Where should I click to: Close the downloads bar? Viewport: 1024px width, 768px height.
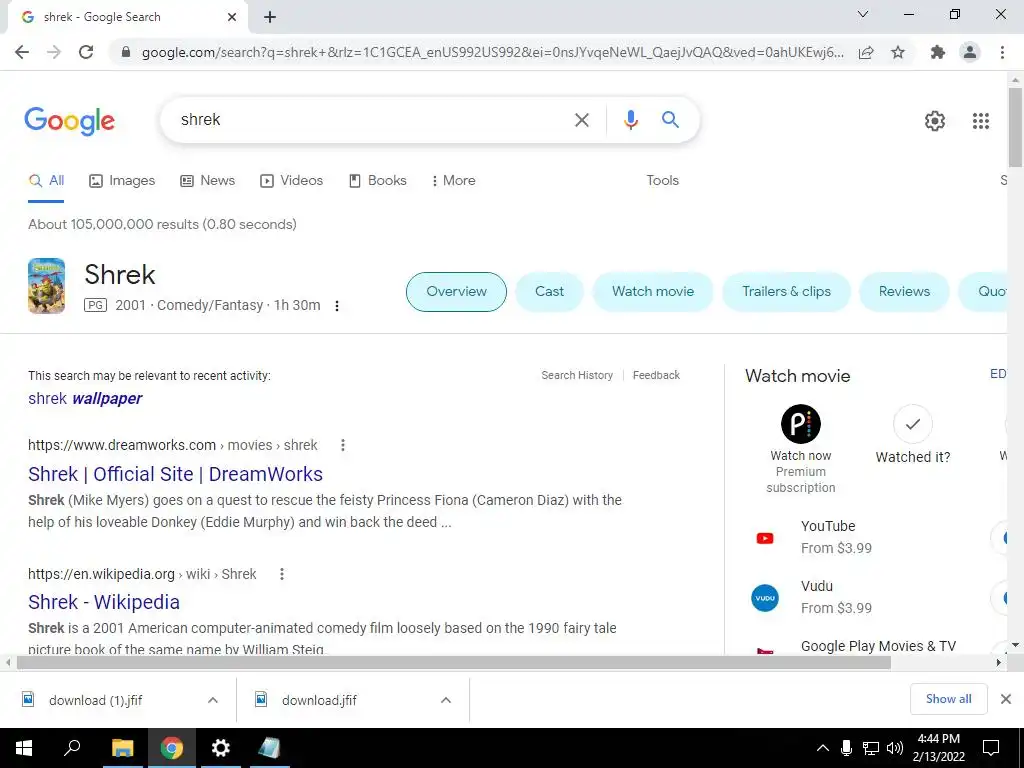[1006, 699]
